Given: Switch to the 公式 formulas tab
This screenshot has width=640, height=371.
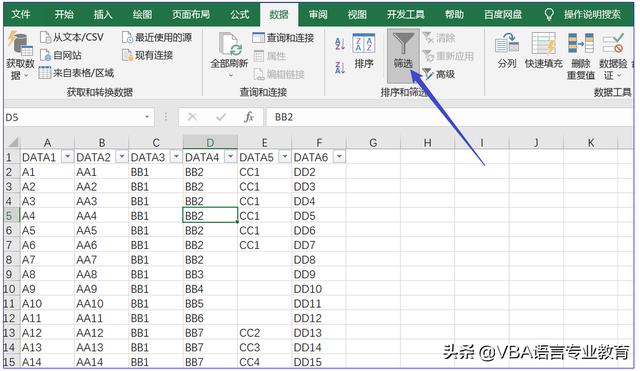Looking at the screenshot, I should [239, 15].
